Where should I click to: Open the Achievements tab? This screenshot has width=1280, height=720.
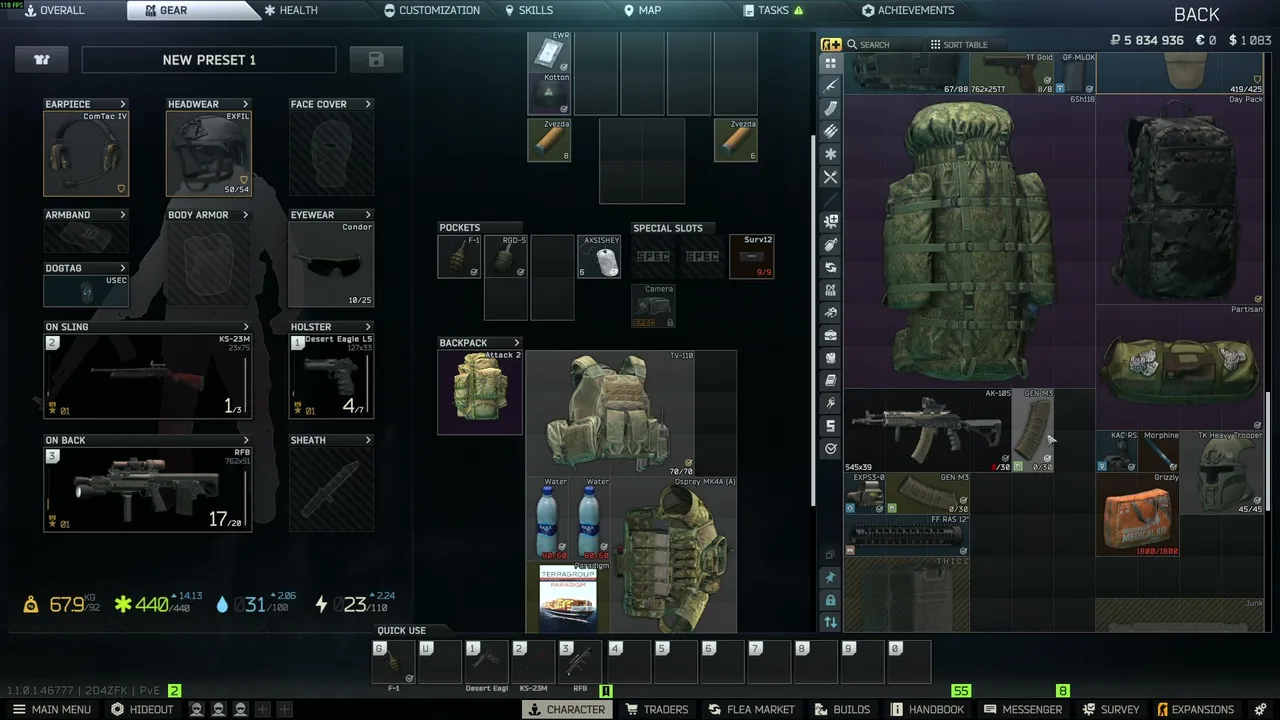907,11
